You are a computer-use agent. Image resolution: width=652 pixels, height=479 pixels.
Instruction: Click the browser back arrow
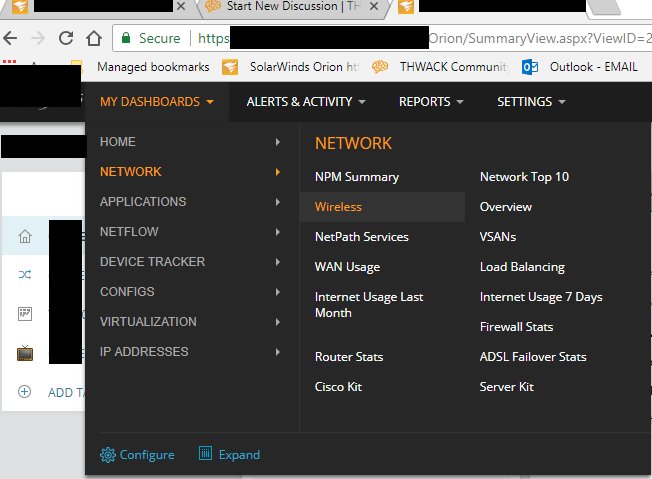tap(10, 38)
